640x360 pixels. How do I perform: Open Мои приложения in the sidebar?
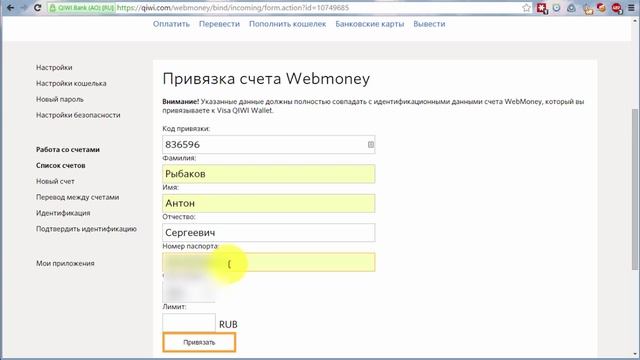click(65, 263)
